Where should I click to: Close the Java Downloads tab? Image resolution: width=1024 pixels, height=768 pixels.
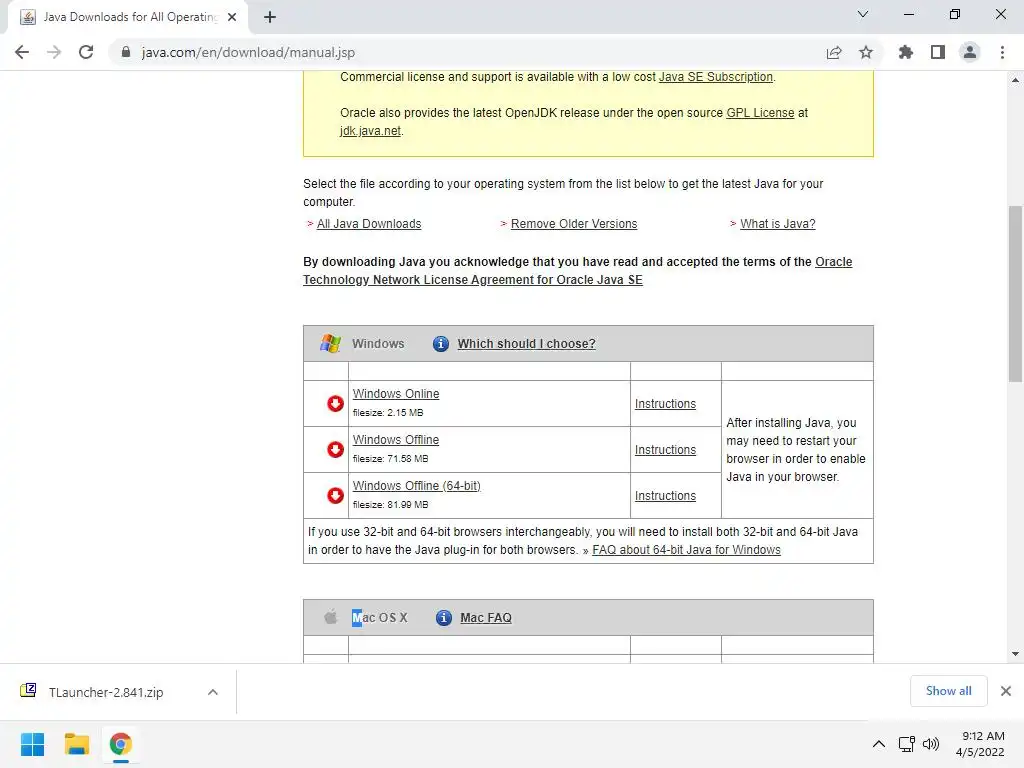pos(232,17)
